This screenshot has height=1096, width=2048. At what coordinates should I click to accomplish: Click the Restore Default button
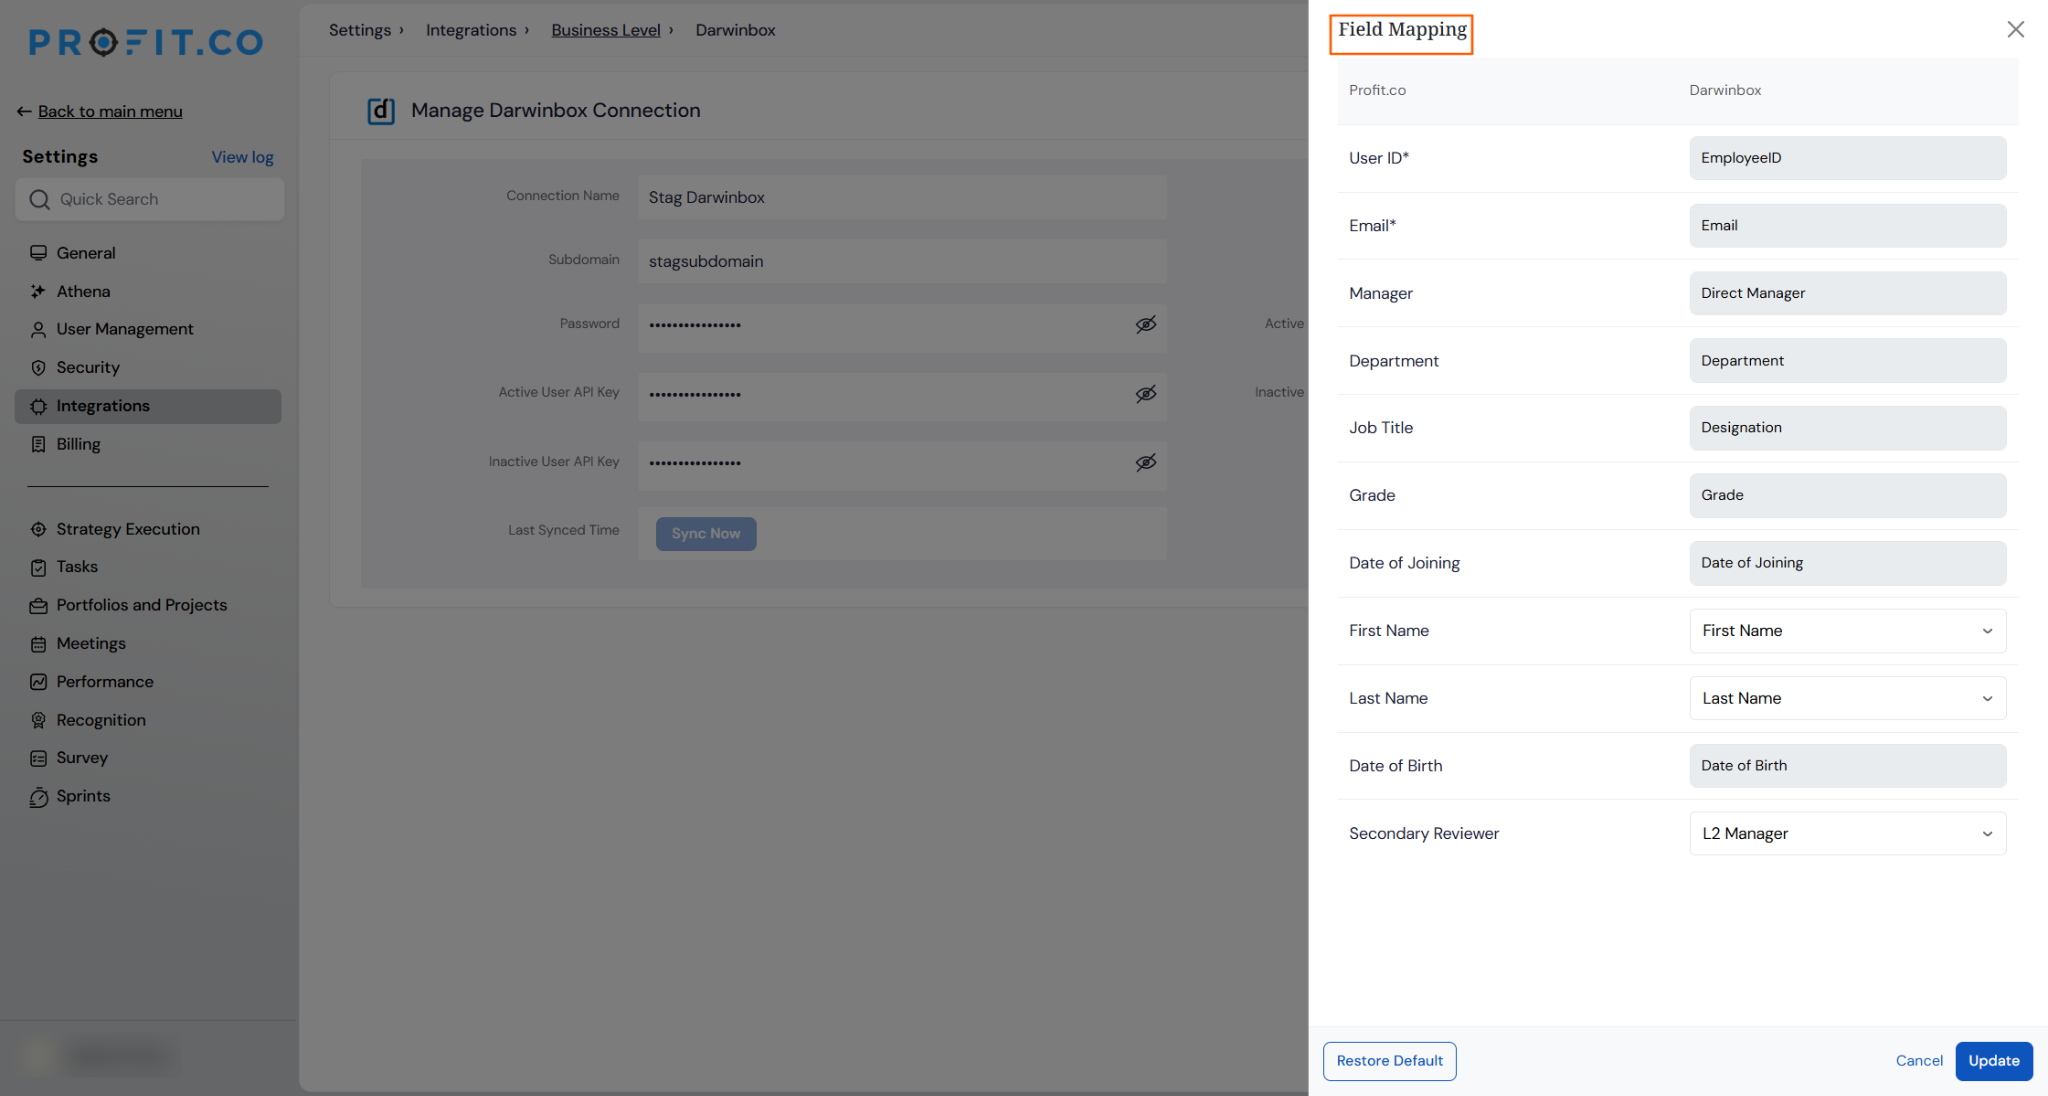point(1389,1061)
